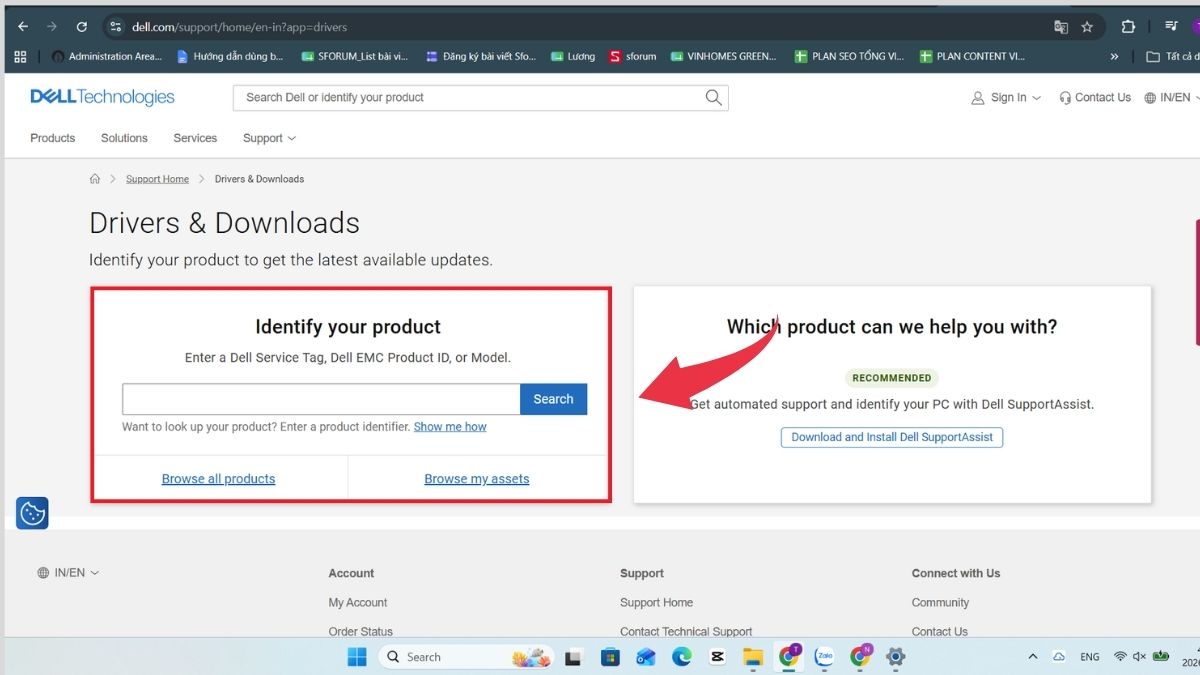The width and height of the screenshot is (1200, 675).
Task: Click the Browse my assets link
Action: coord(477,479)
